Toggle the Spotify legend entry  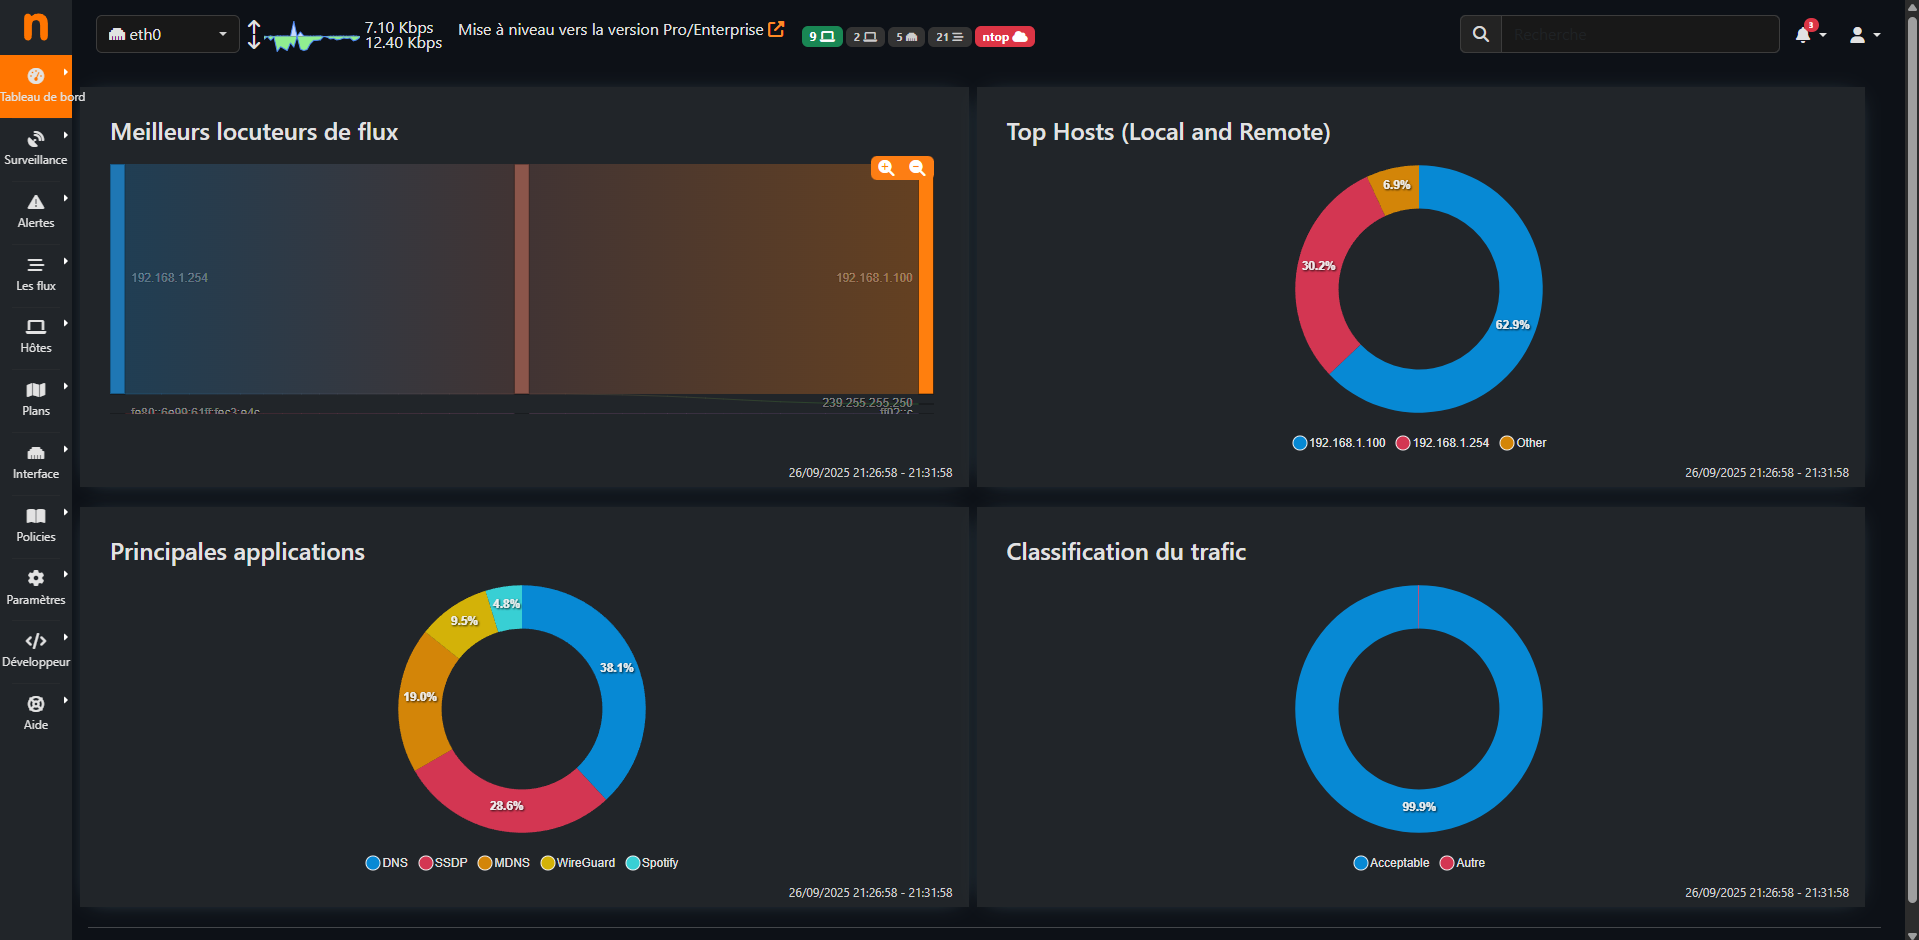652,863
